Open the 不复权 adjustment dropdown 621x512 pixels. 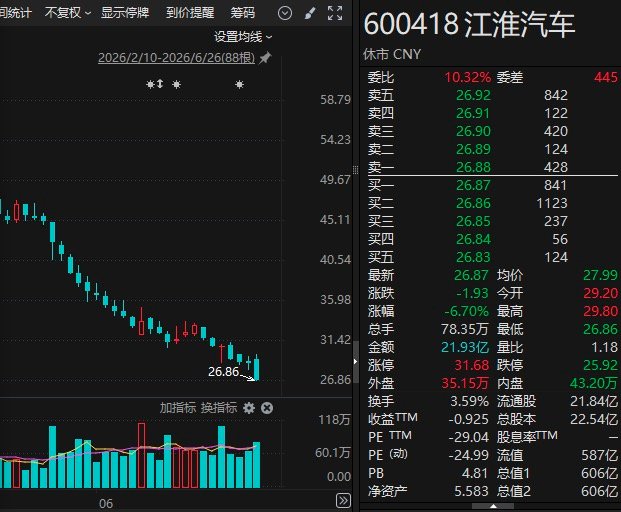[x=68, y=13]
